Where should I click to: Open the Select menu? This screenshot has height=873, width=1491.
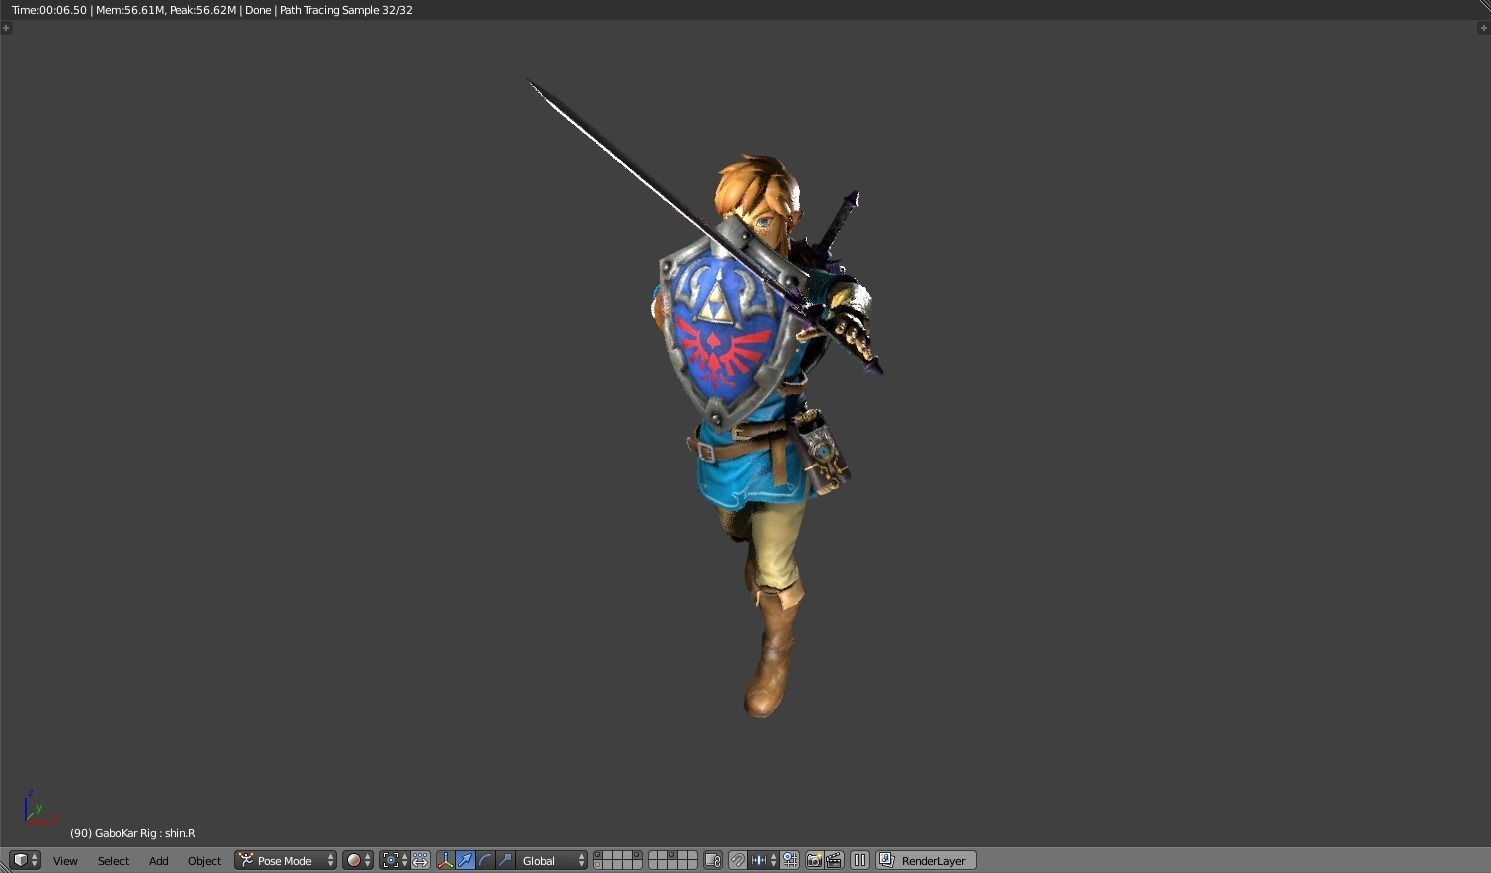(113, 860)
